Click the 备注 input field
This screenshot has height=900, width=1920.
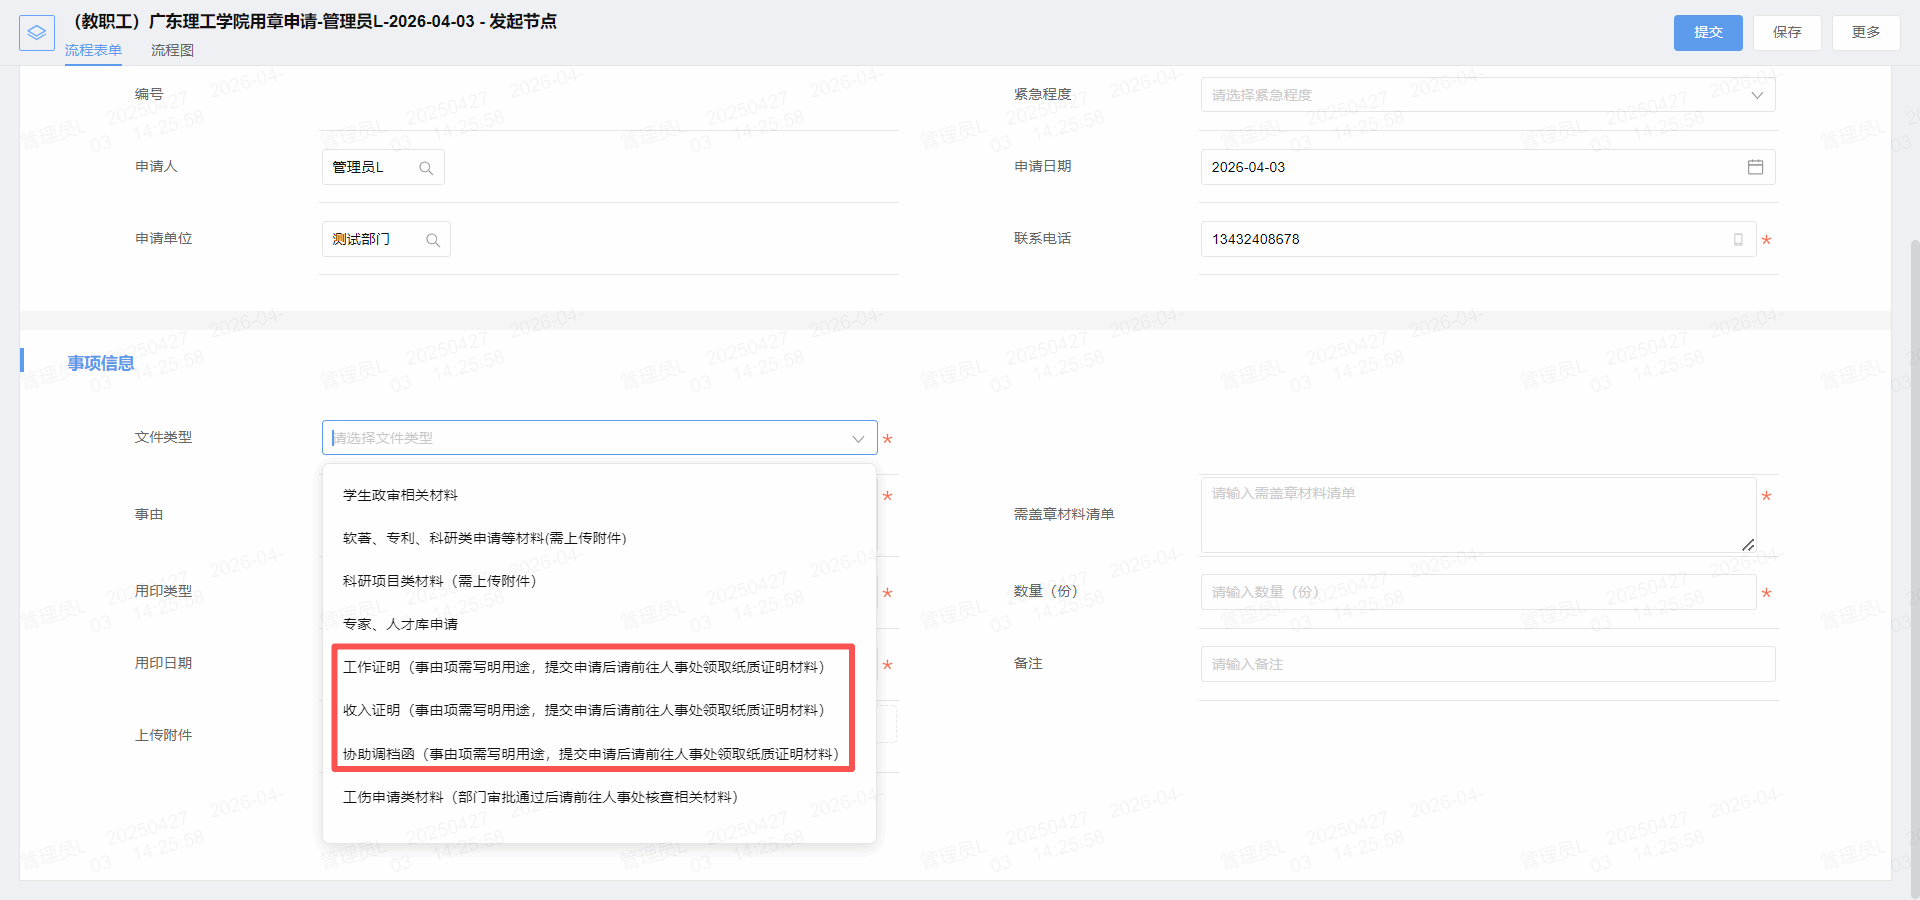point(1488,664)
